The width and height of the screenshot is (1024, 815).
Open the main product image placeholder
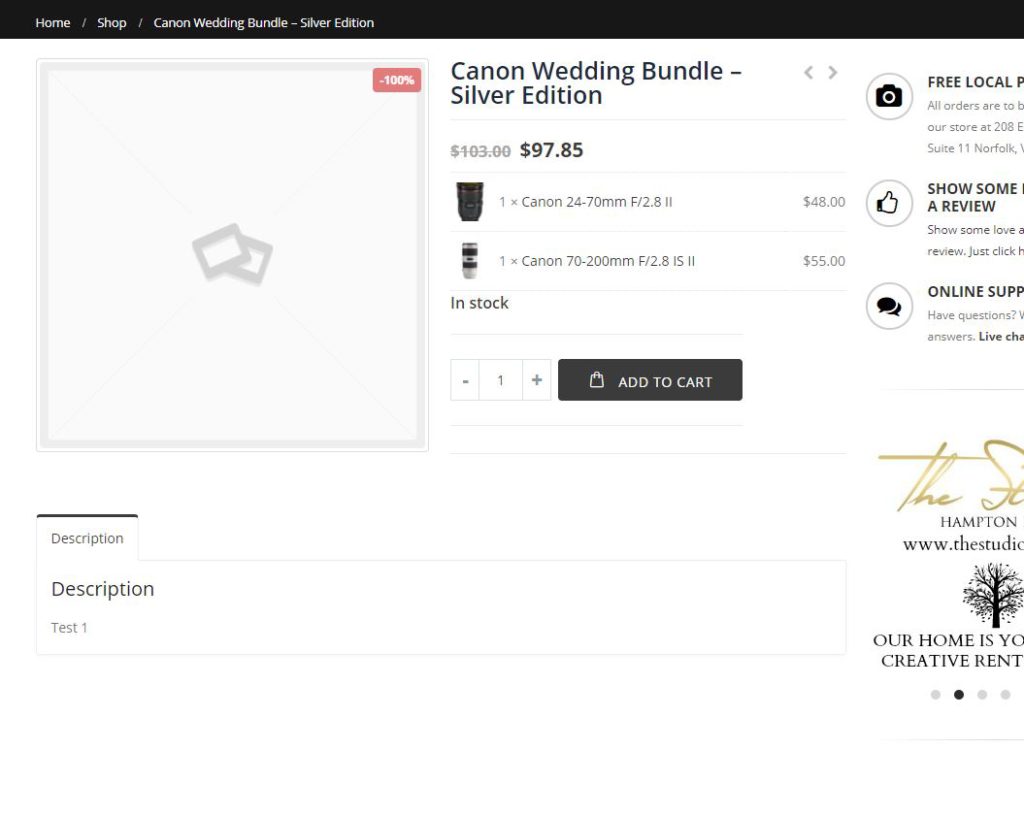232,255
